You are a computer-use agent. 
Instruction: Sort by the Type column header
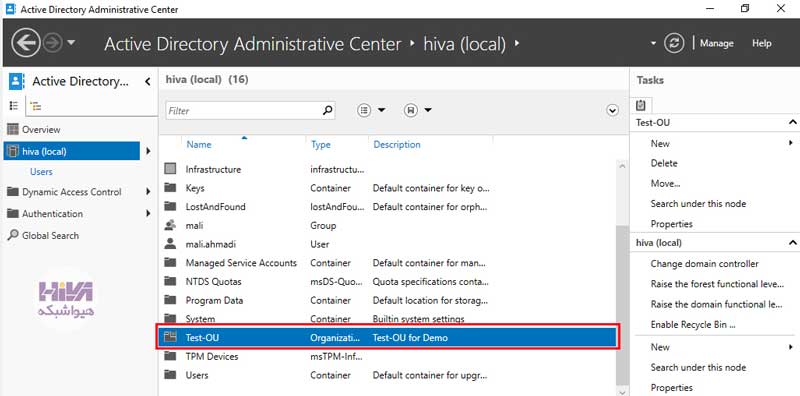pos(321,144)
